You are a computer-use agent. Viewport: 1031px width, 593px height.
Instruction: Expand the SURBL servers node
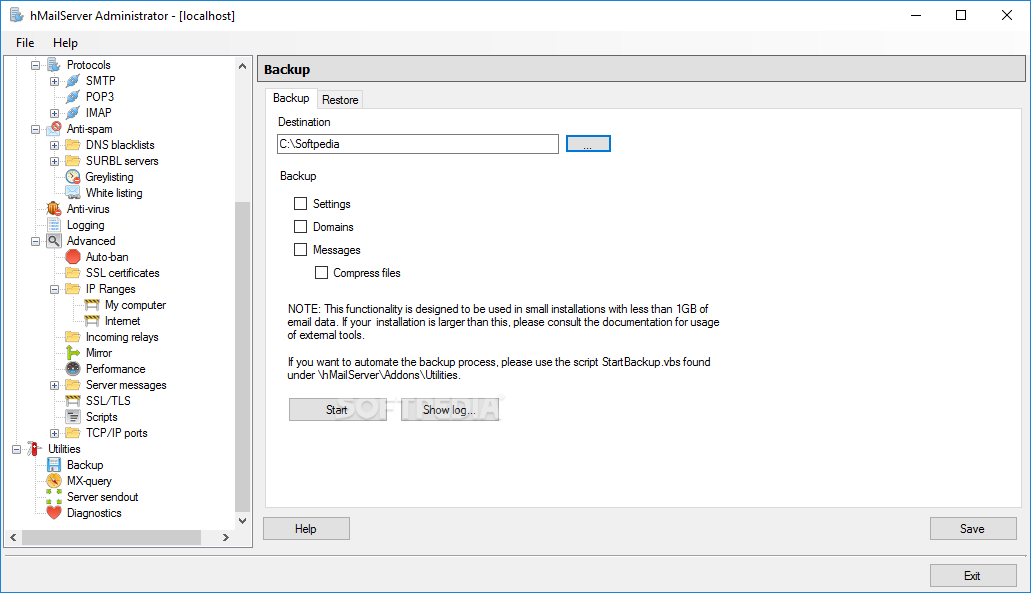click(55, 161)
